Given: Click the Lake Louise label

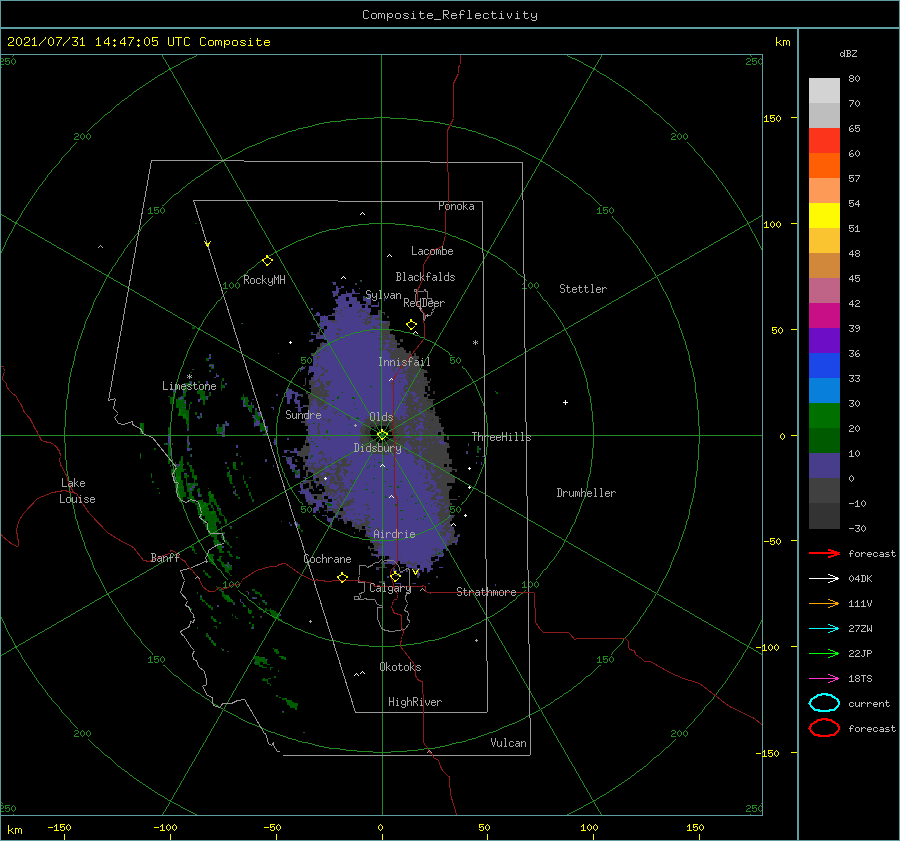Looking at the screenshot, I should (77, 491).
